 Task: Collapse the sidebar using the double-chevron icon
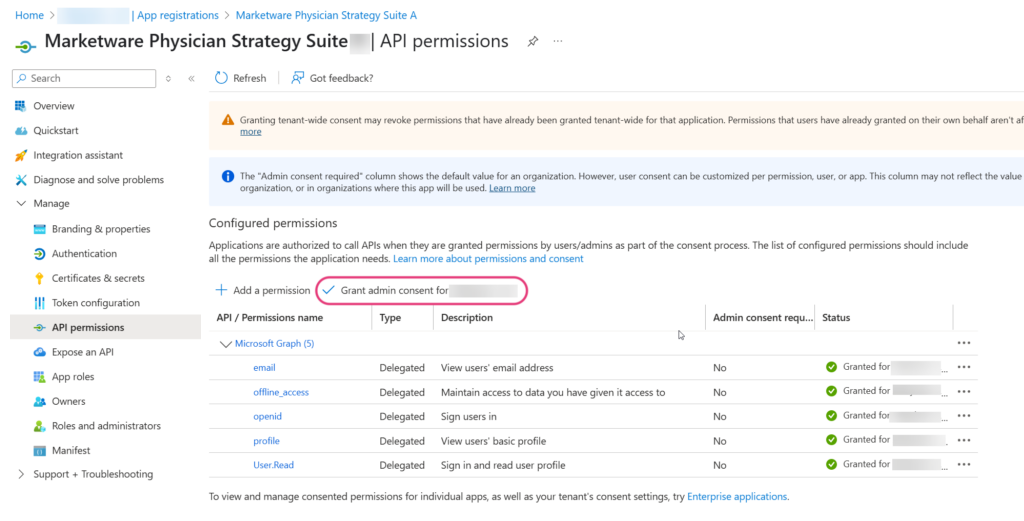tap(191, 78)
